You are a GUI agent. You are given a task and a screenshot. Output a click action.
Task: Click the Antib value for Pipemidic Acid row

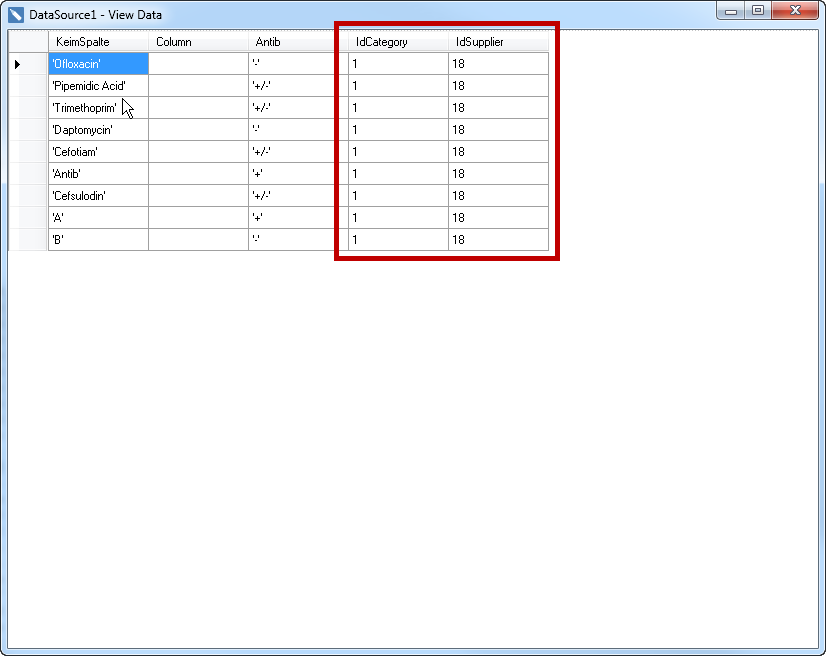299,86
